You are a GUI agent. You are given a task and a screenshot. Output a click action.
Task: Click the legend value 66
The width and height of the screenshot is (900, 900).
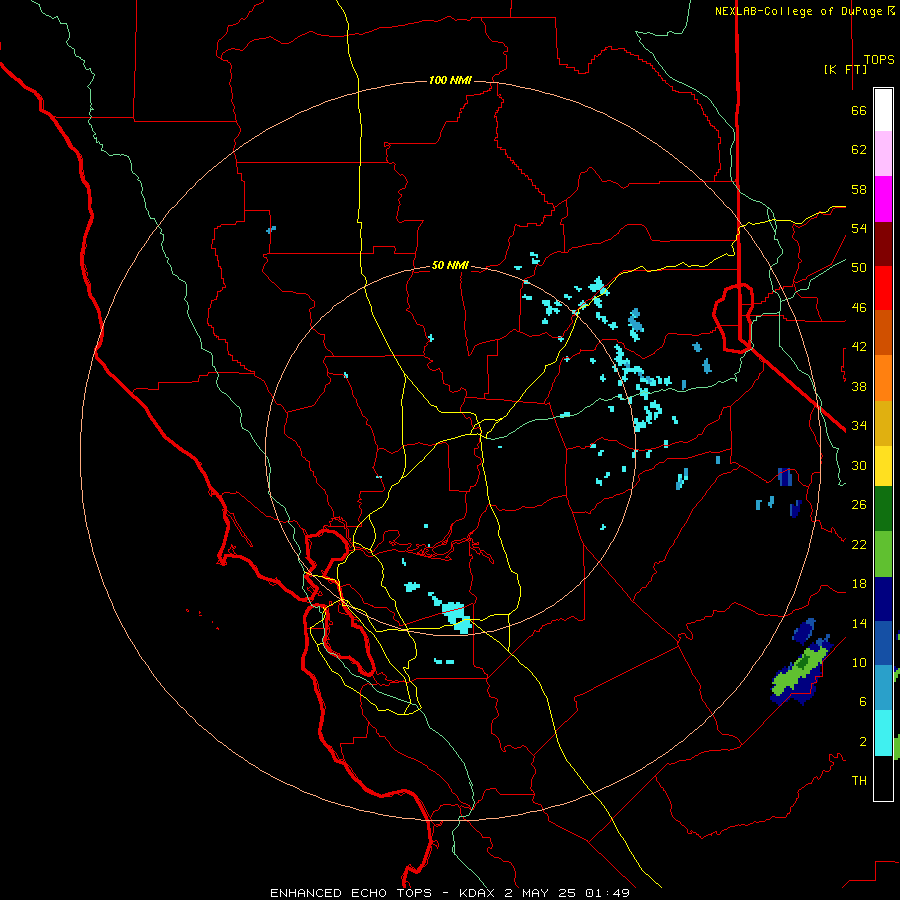pyautogui.click(x=859, y=111)
